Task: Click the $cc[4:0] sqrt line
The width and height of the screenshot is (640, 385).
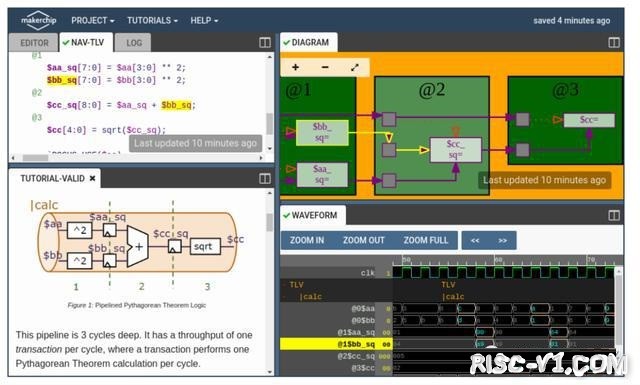Action: pos(106,130)
